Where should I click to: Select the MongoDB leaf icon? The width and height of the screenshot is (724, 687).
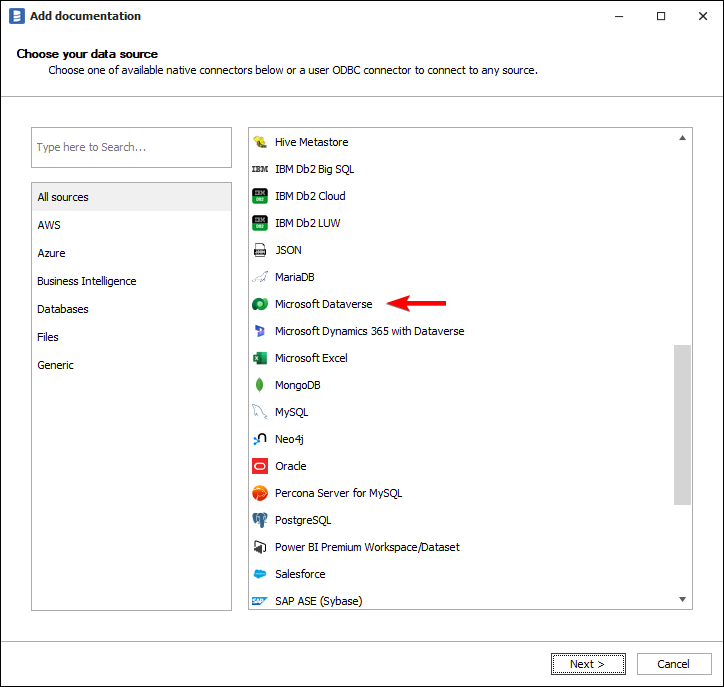(260, 385)
